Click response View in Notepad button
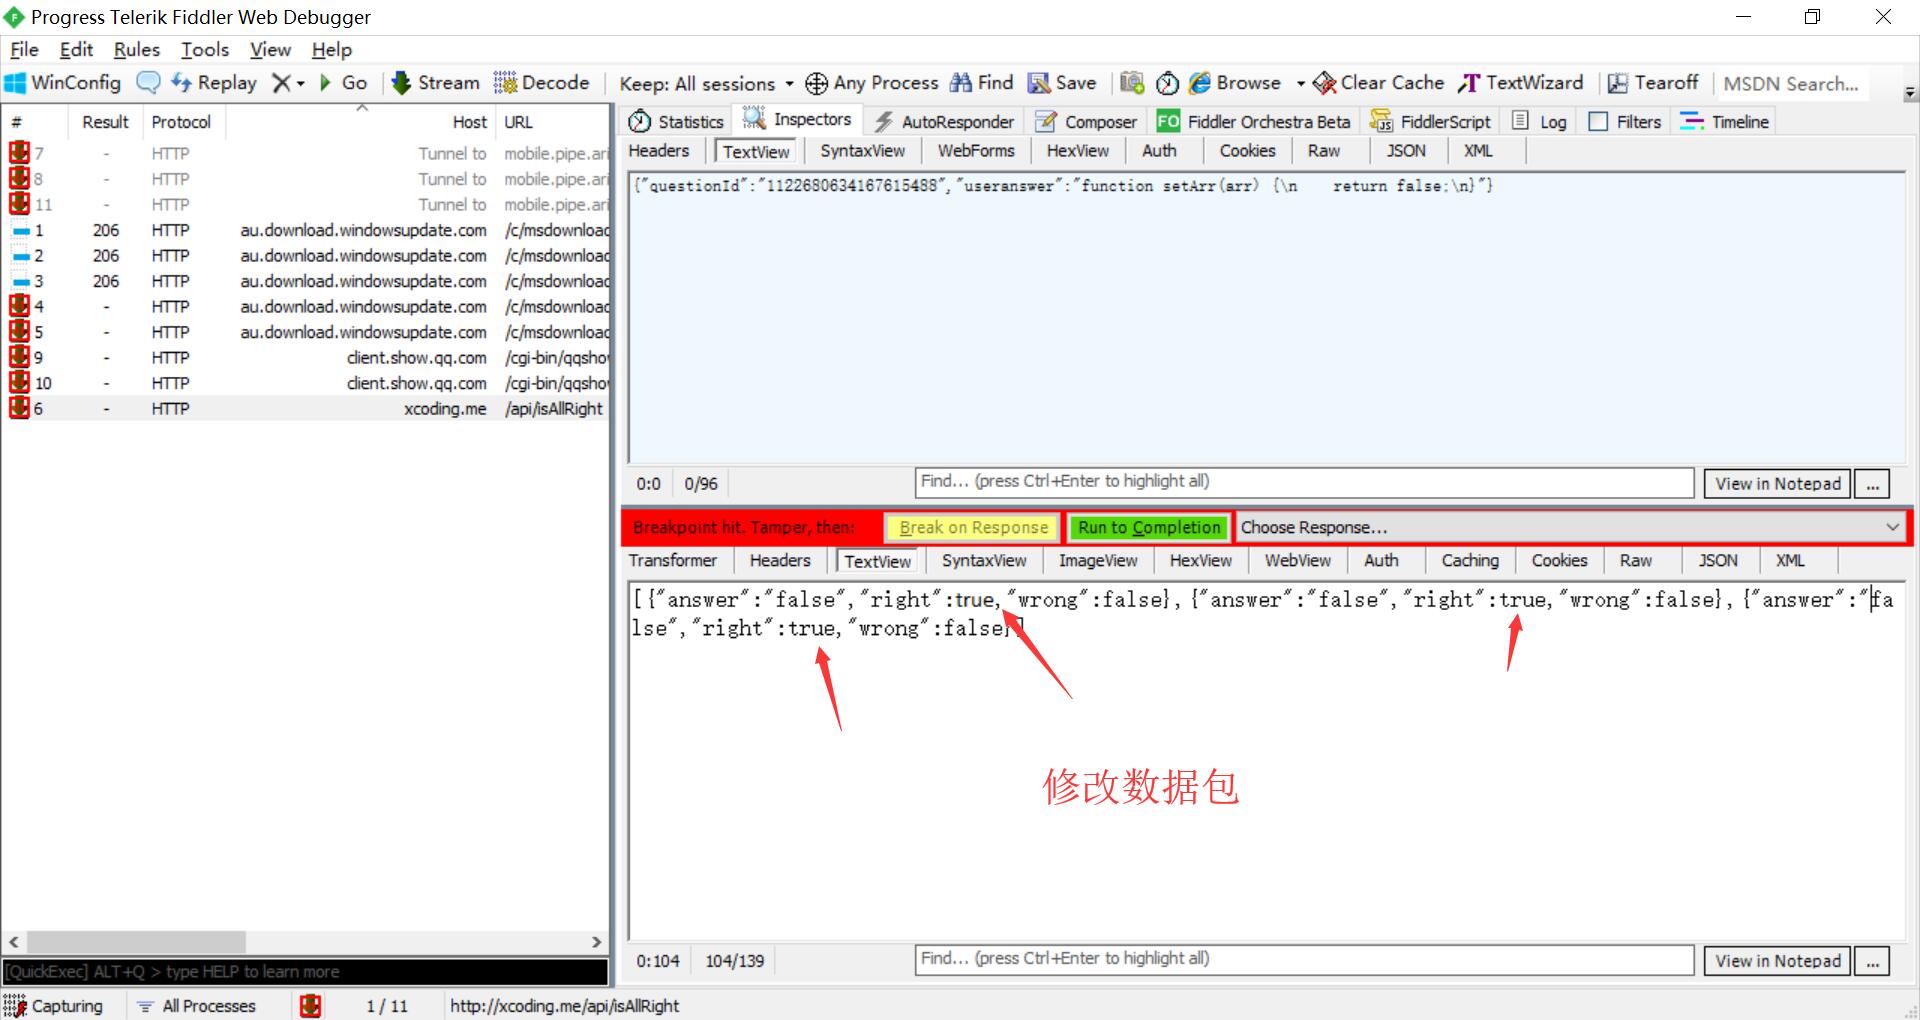 pos(1778,961)
